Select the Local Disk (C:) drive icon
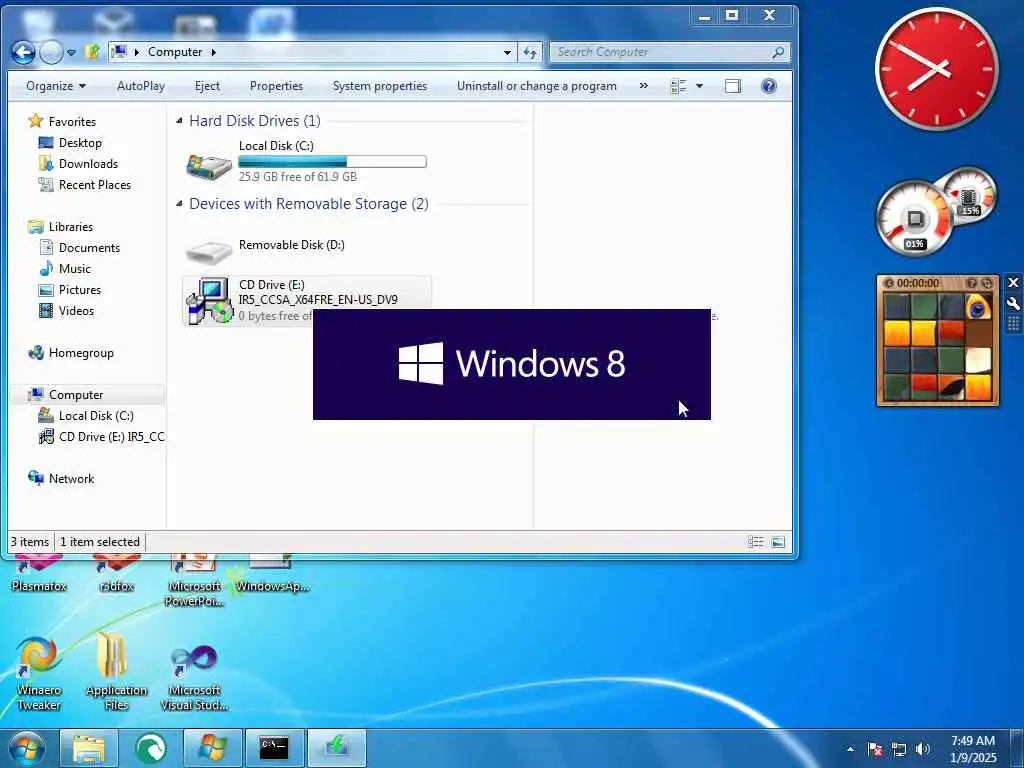1024x768 pixels. point(209,165)
